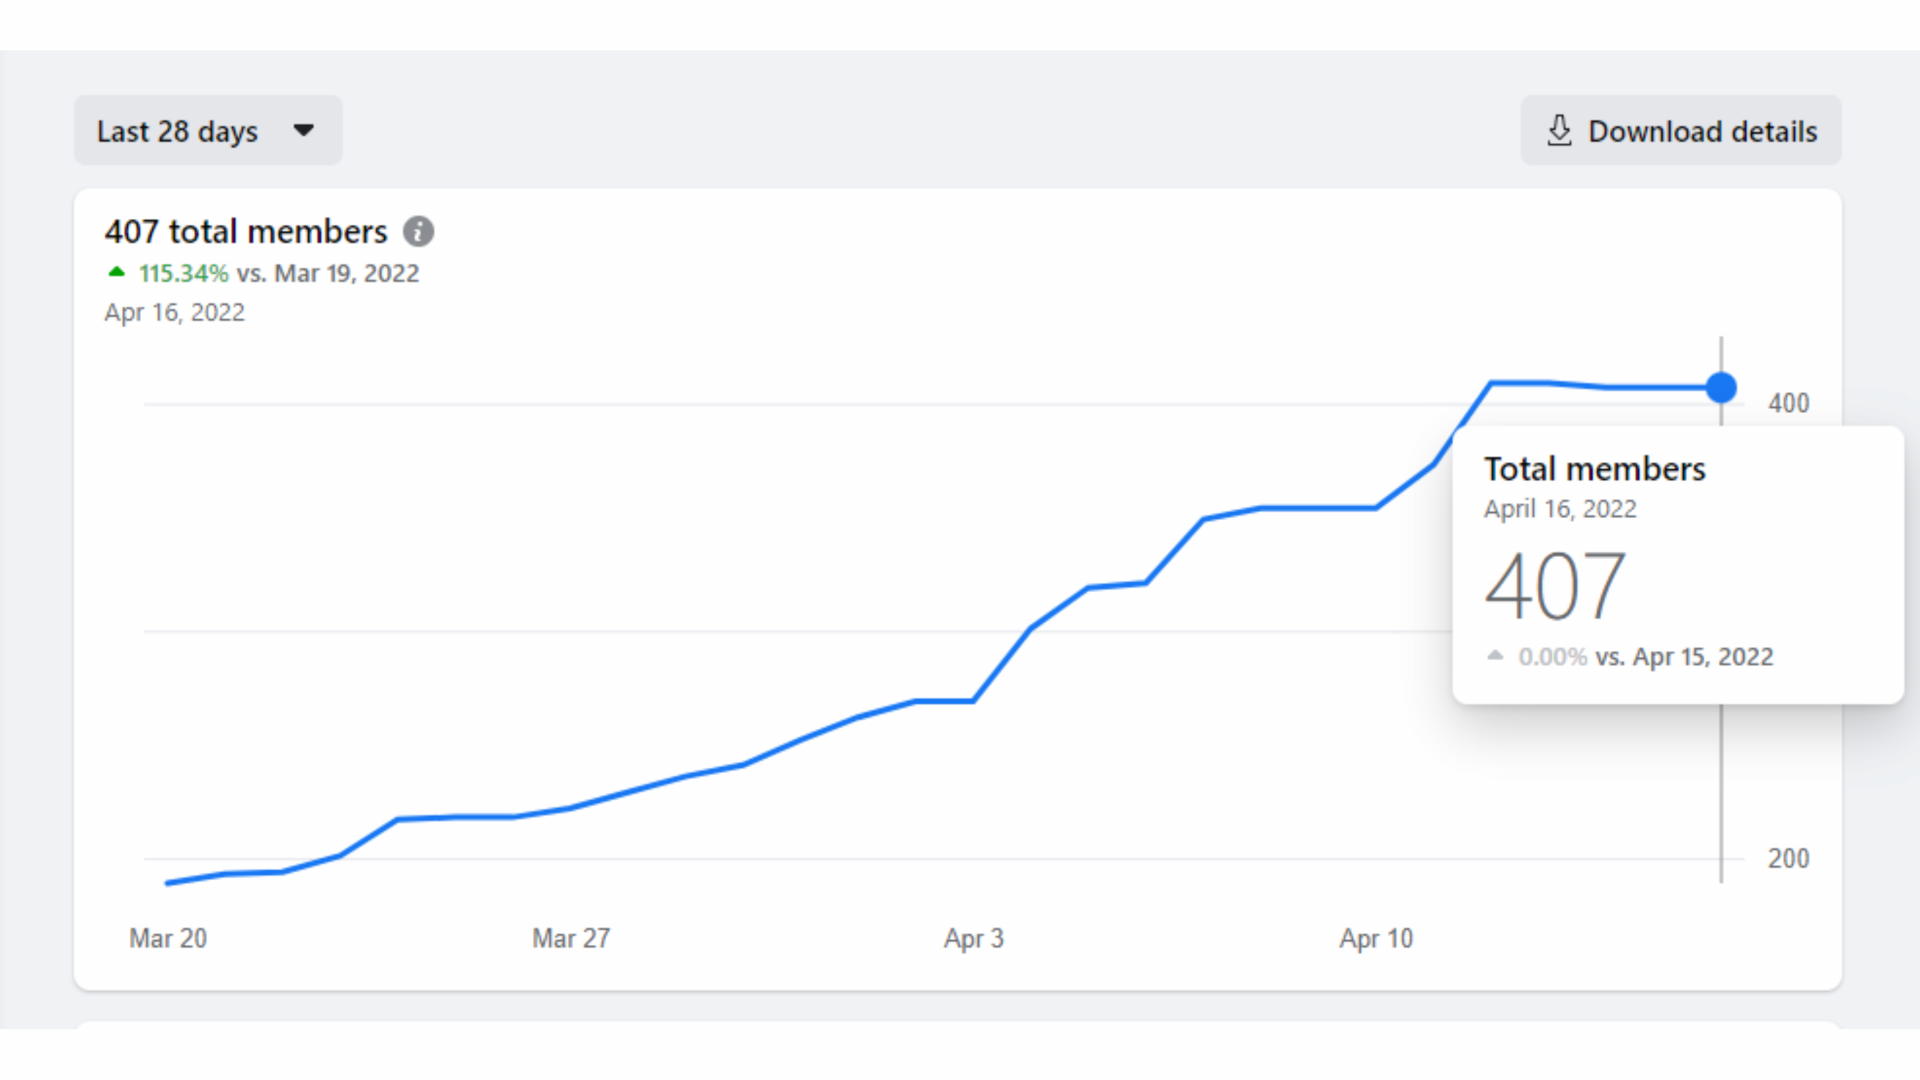Click the 115.34% growth percentage
Screen dimensions: 1920x1080
[184, 274]
